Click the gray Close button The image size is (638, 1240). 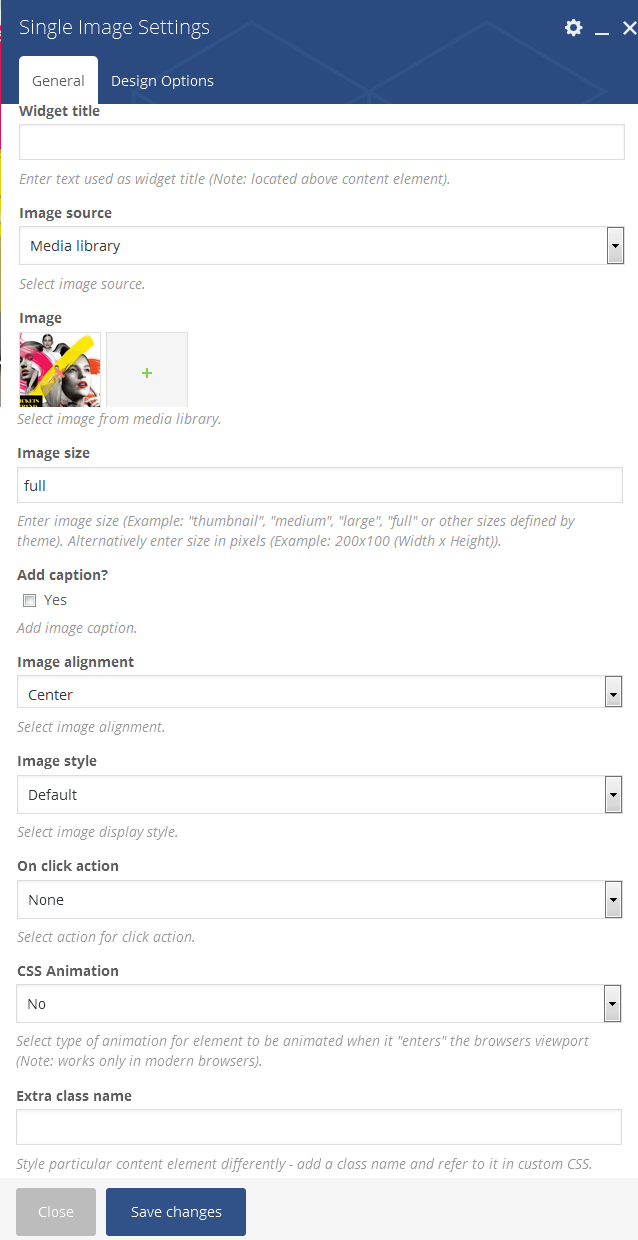pos(56,1212)
